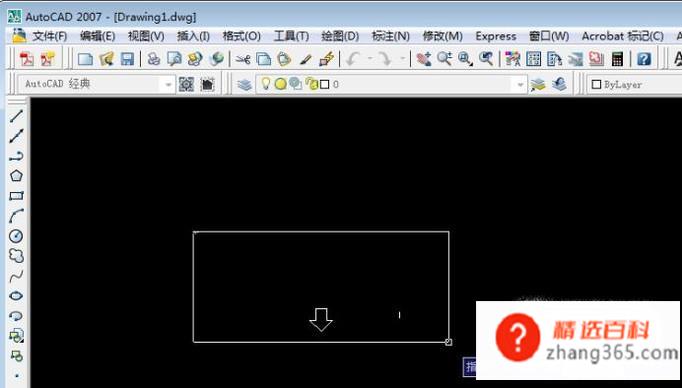
Task: Click the Zoom Window icon
Action: click(465, 59)
